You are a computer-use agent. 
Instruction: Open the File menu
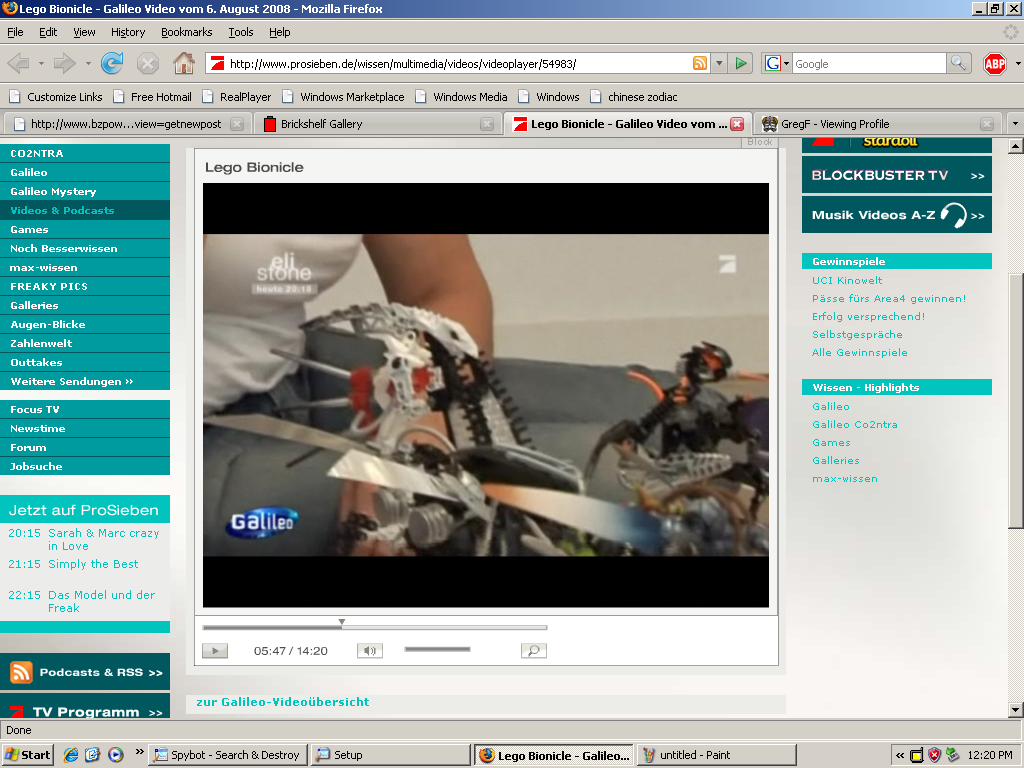pyautogui.click(x=15, y=32)
